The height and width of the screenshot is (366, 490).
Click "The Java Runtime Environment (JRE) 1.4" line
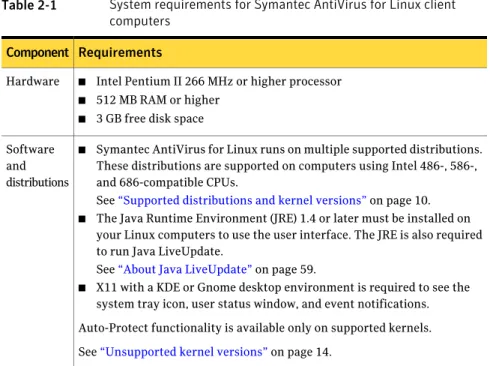coord(283,219)
